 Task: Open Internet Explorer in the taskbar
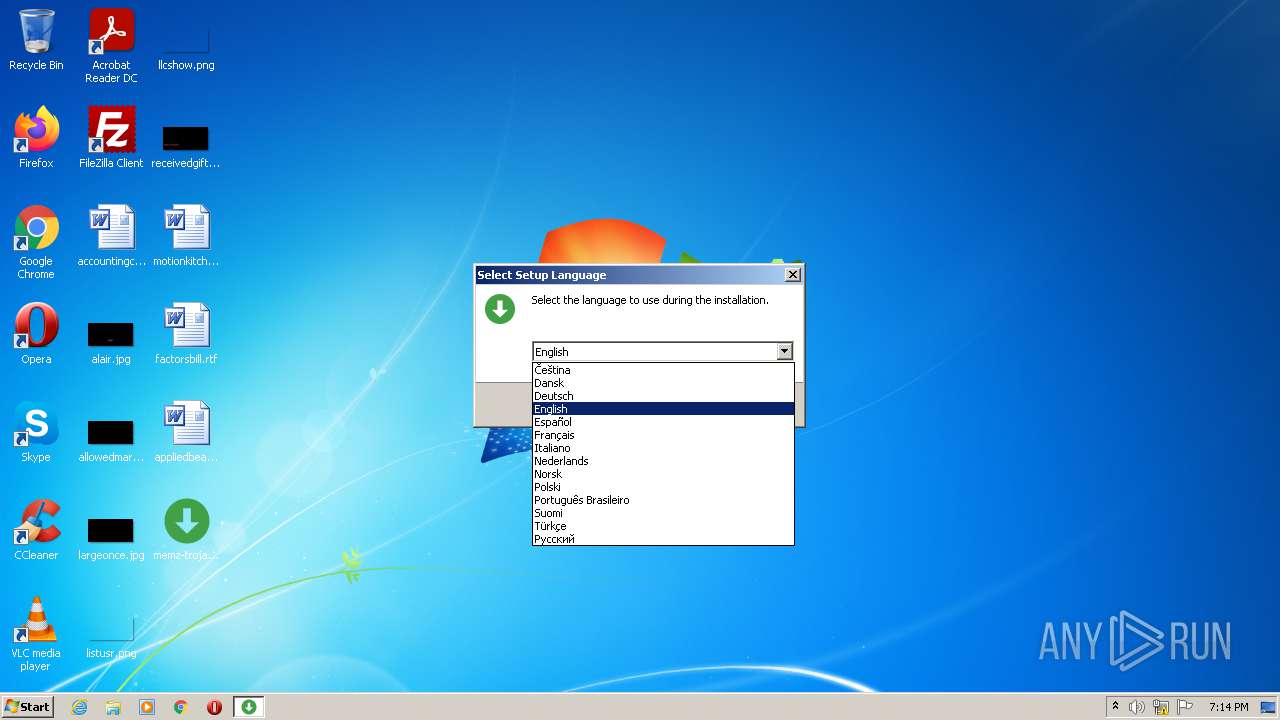[x=80, y=707]
